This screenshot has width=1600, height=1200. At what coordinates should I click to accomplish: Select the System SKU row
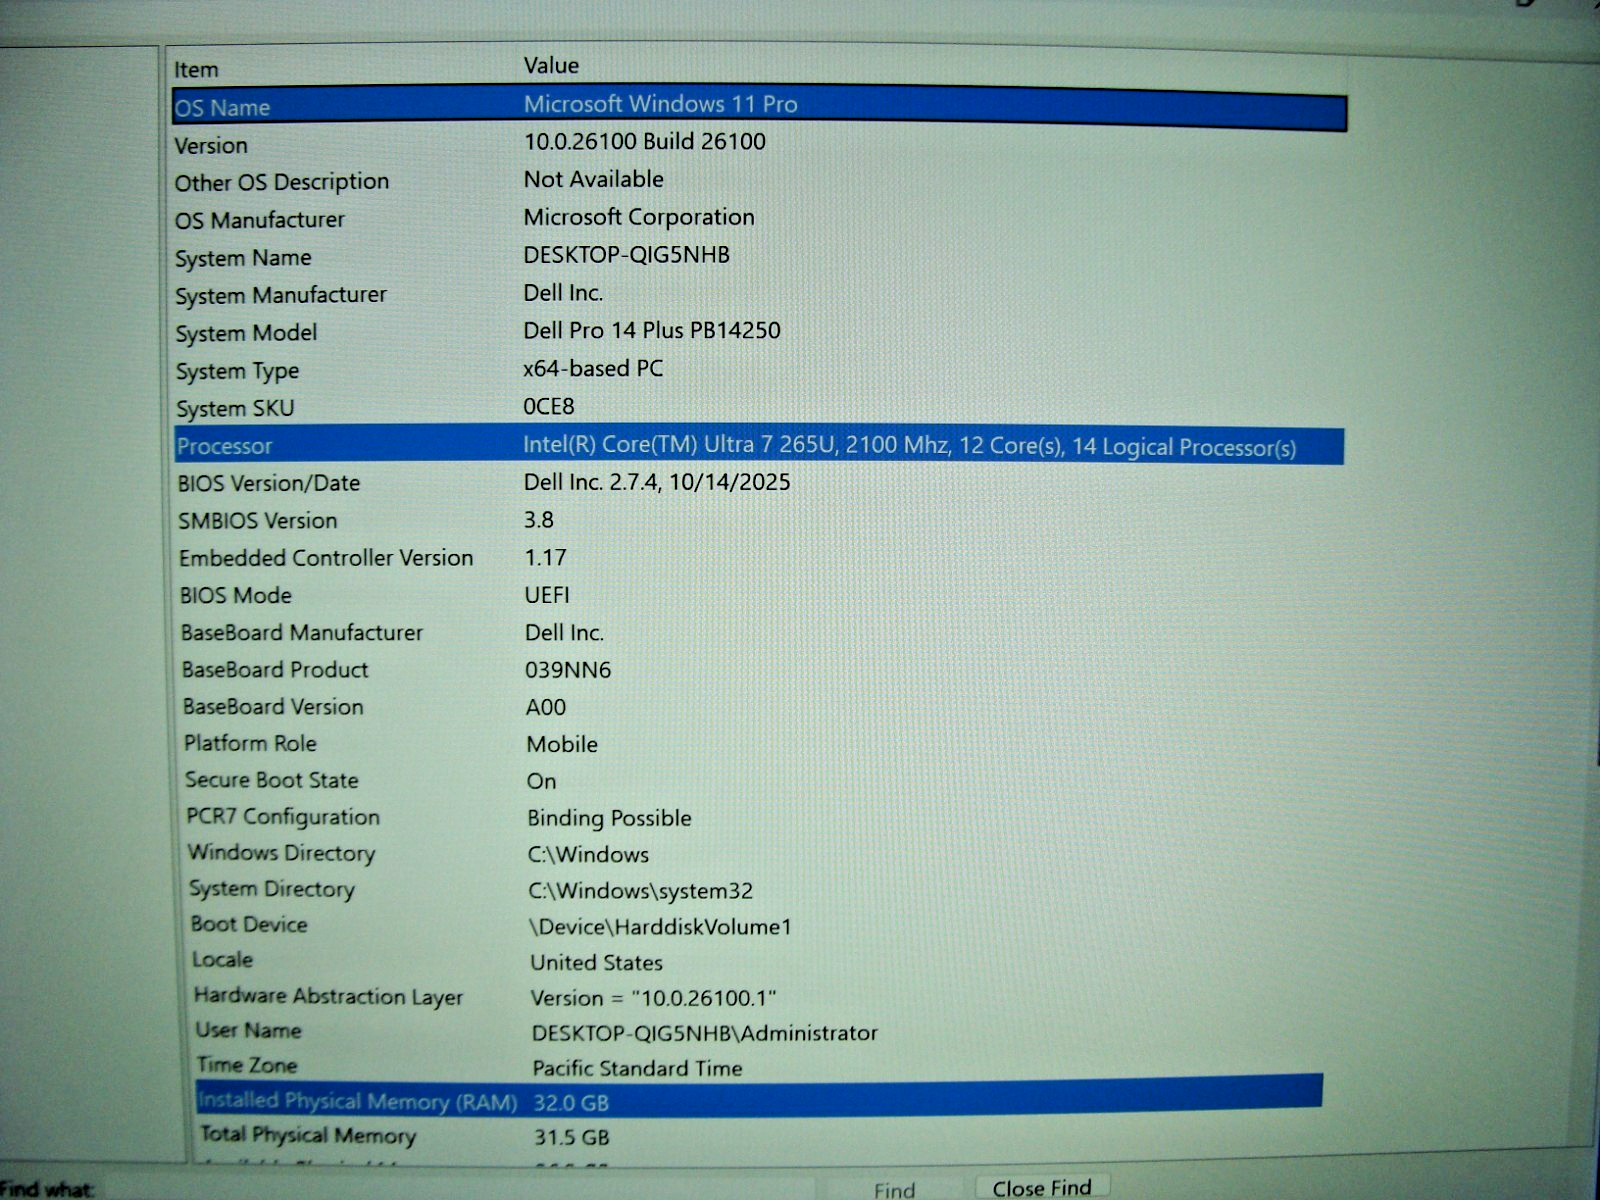(x=235, y=408)
